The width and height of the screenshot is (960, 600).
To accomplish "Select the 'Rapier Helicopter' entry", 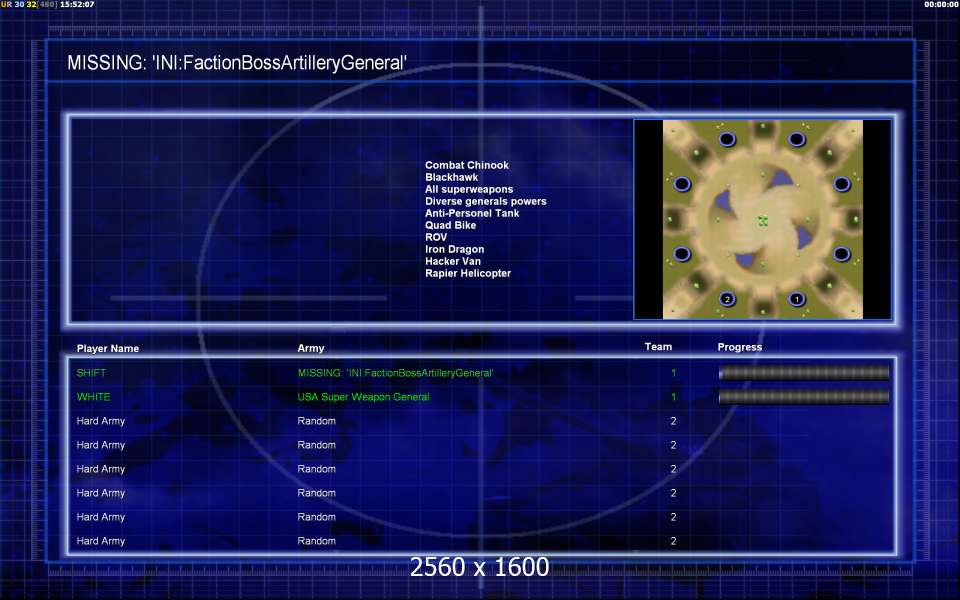I will click(468, 273).
